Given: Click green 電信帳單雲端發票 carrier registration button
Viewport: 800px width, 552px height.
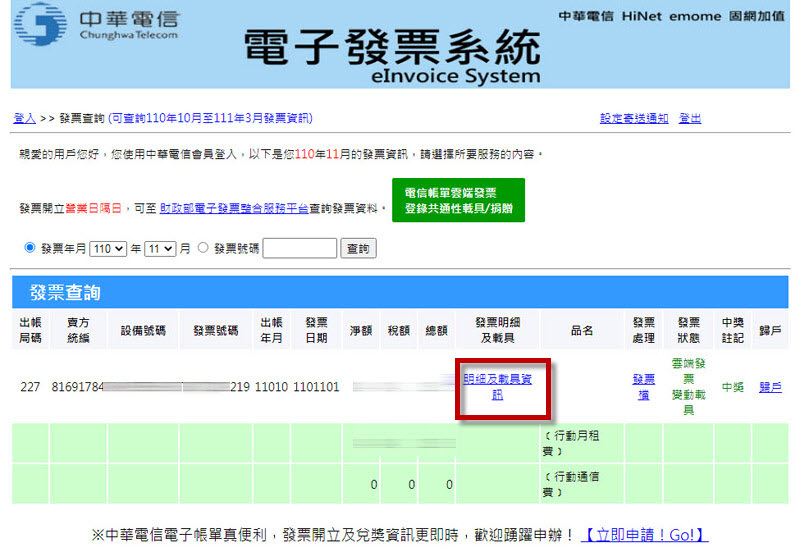Looking at the screenshot, I should point(458,200).
